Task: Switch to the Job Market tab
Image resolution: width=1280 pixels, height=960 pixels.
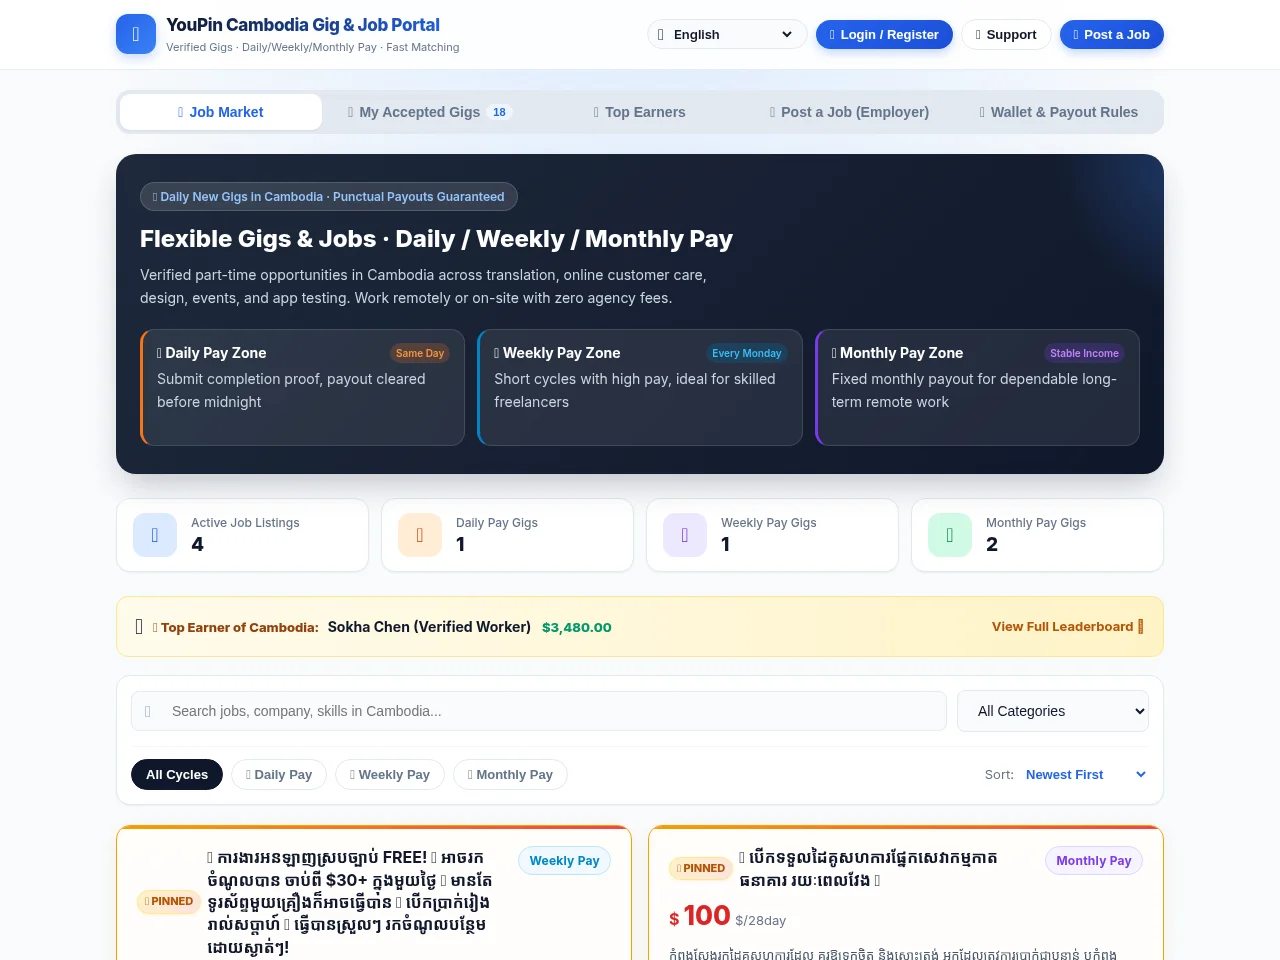Action: (221, 112)
